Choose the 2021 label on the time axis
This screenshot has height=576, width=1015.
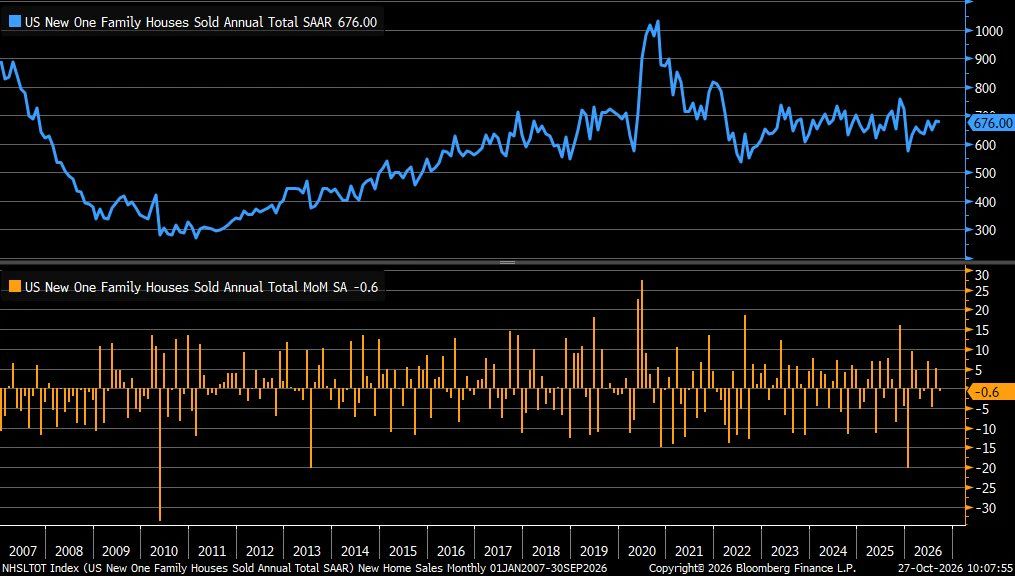(x=689, y=551)
